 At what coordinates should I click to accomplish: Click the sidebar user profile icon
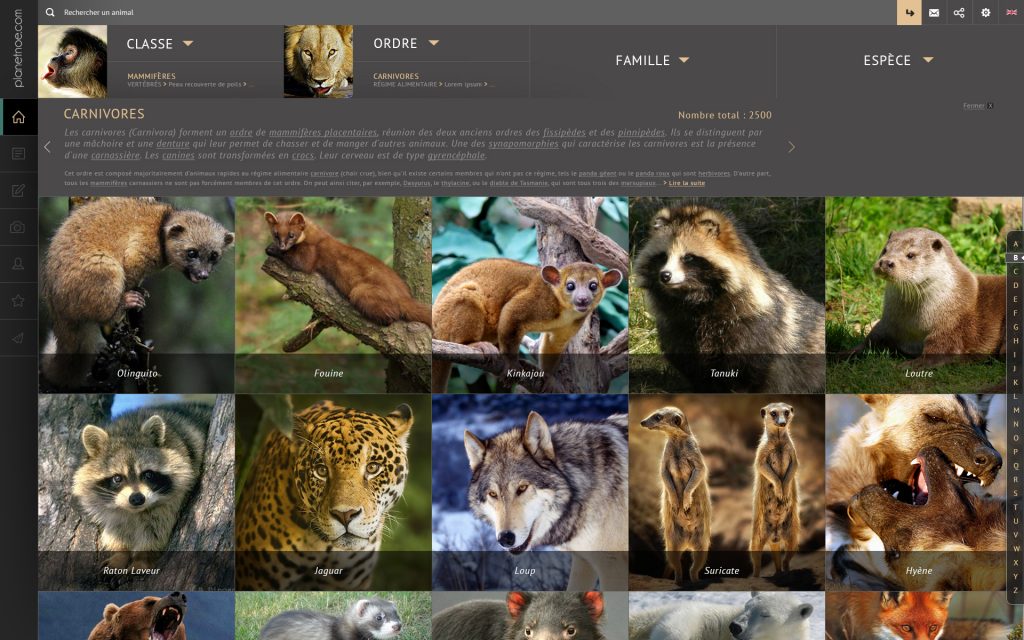[18, 264]
